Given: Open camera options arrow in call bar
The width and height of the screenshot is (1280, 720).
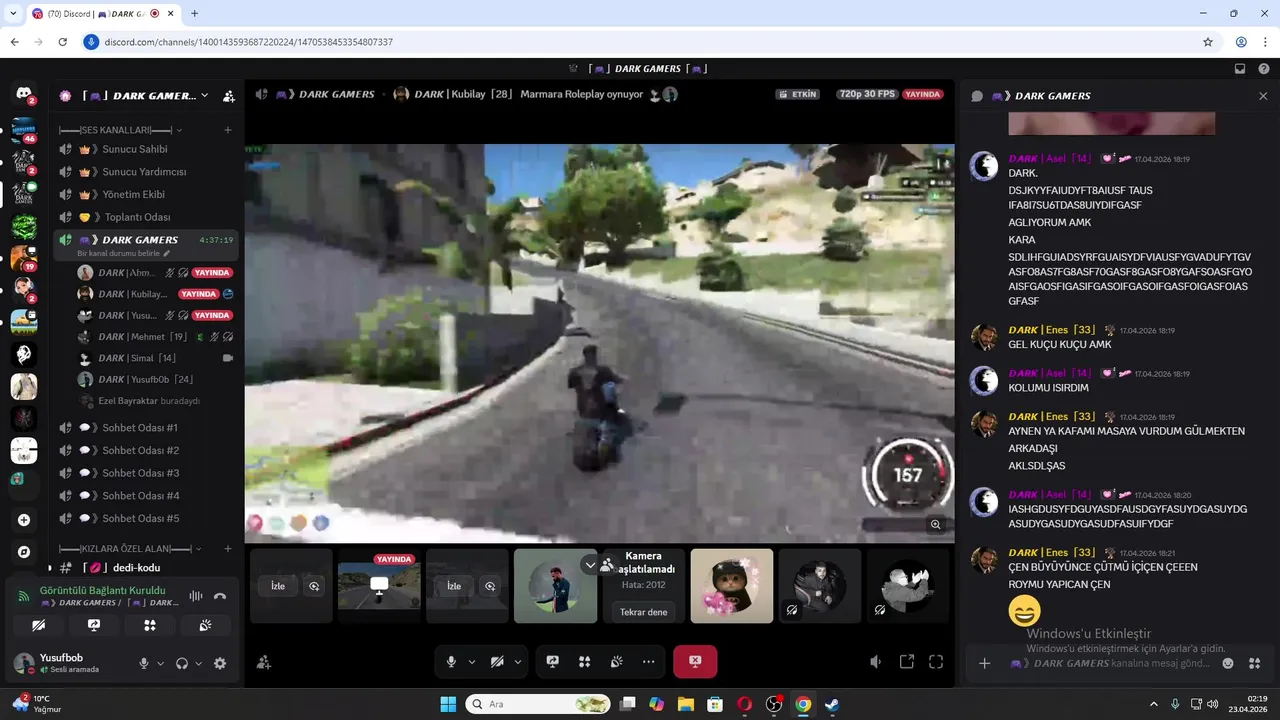Looking at the screenshot, I should click(x=518, y=662).
